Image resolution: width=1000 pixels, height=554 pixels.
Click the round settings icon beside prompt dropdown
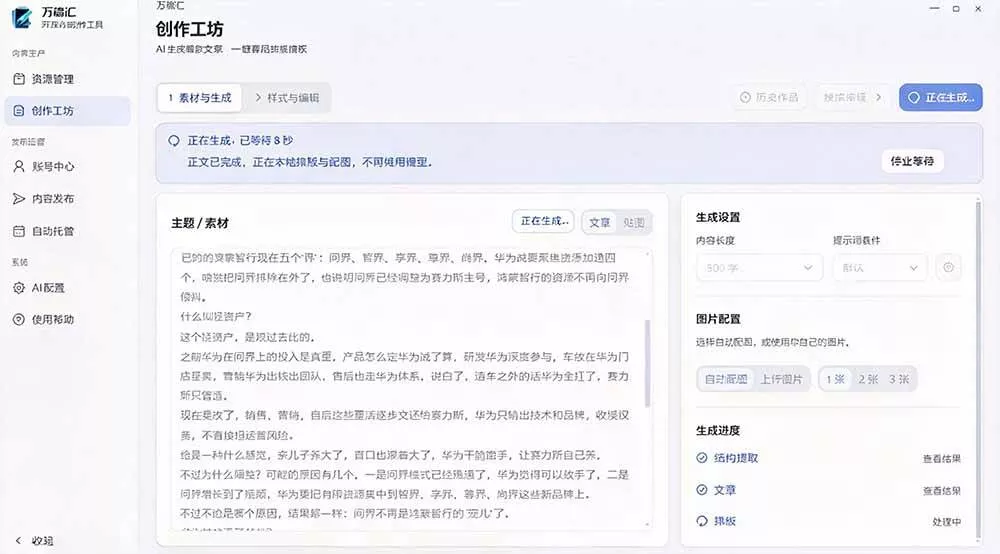click(948, 268)
